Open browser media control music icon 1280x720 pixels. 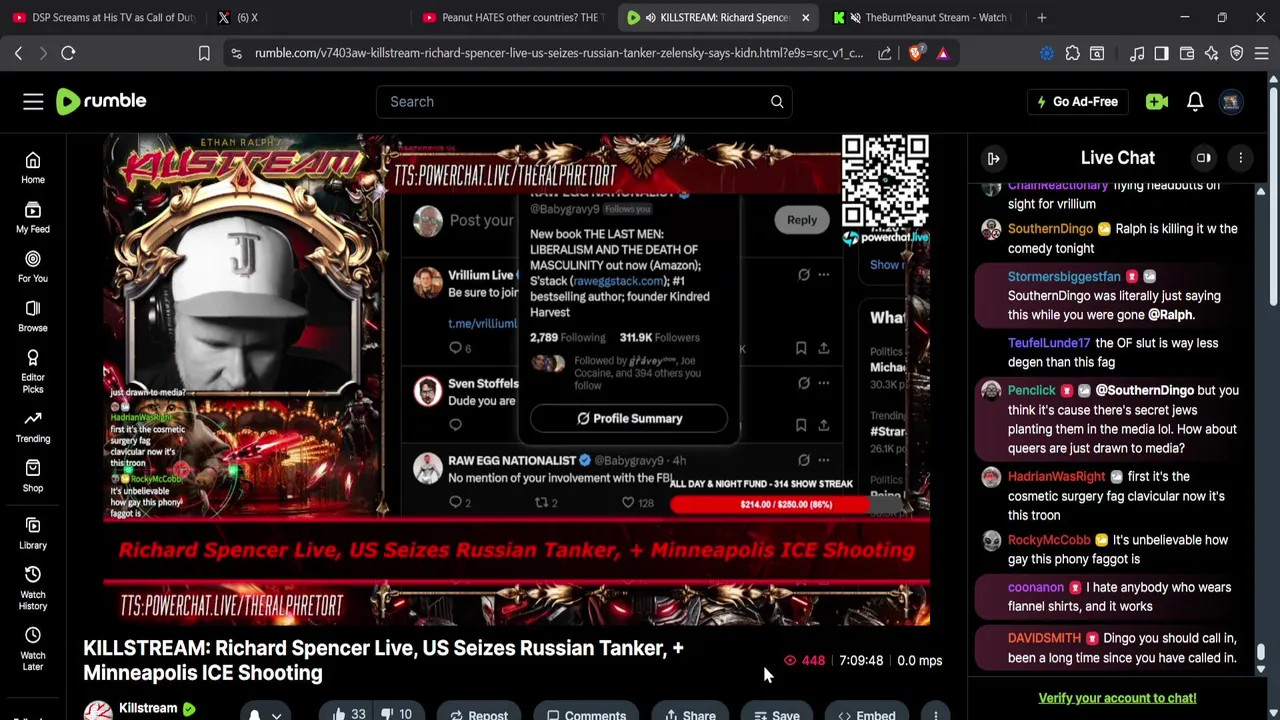(x=1137, y=53)
